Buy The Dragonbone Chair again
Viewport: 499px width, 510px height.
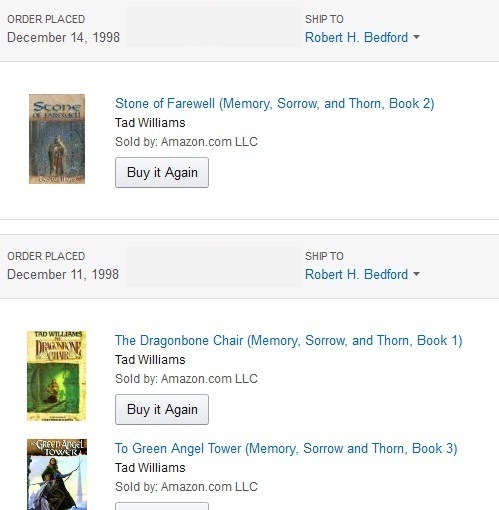(162, 410)
